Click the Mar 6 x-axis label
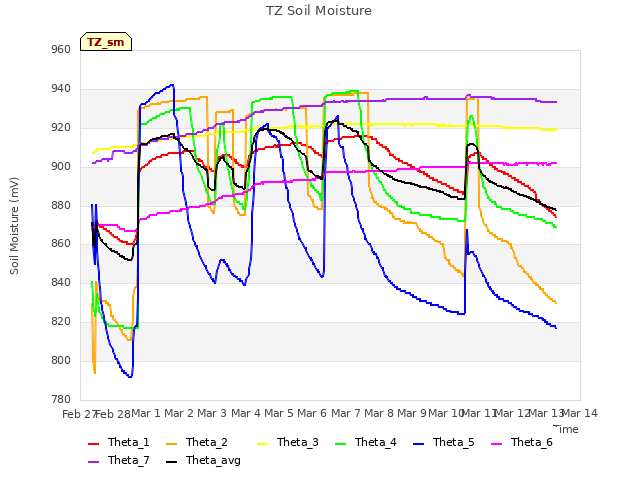The width and height of the screenshot is (640, 480). pyautogui.click(x=312, y=413)
